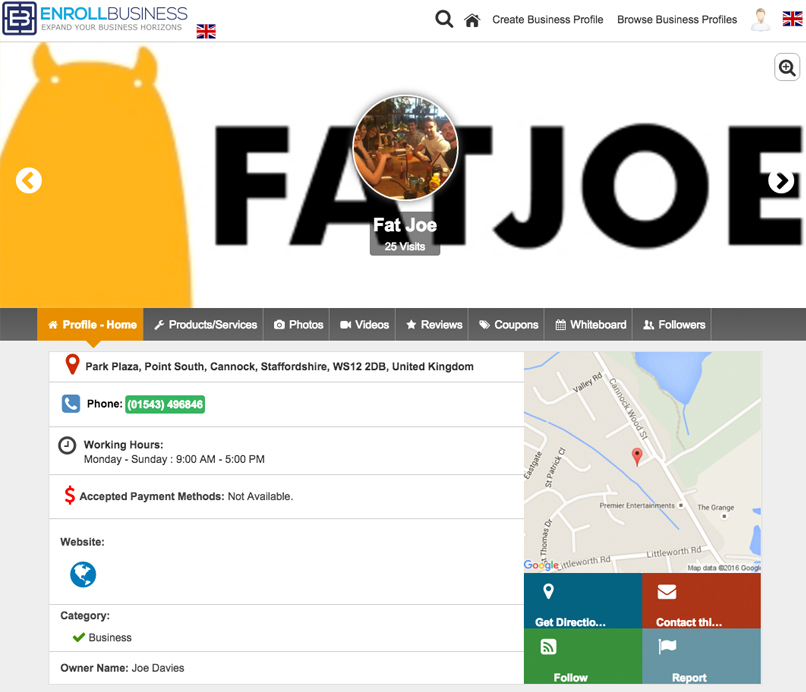Screen dimensions: 806x692
Task: Click the Not Available payment text
Action: [x=260, y=497]
